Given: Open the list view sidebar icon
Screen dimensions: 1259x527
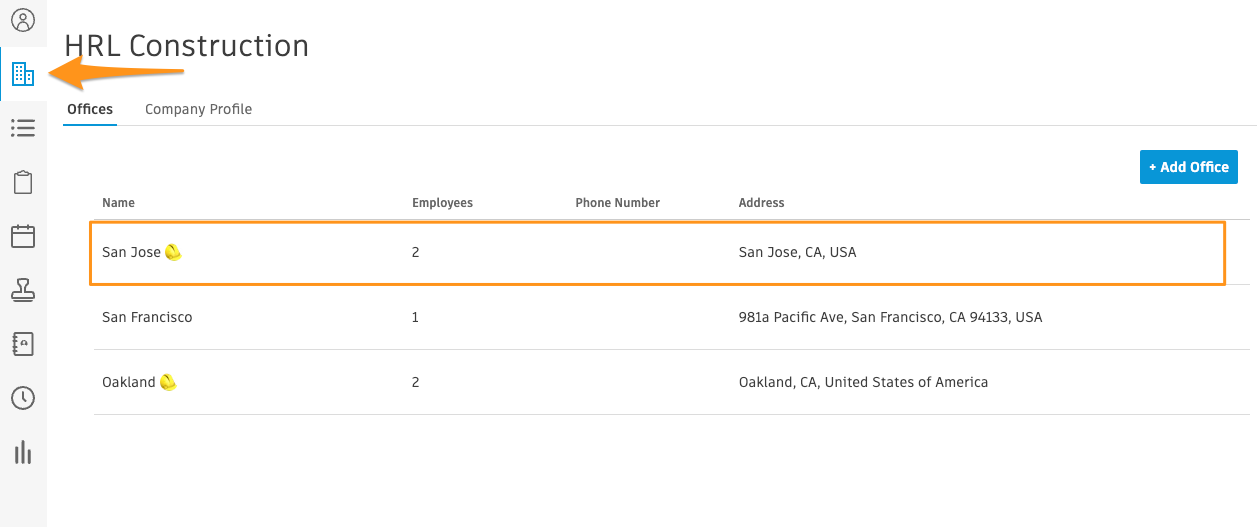Looking at the screenshot, I should tap(23, 128).
